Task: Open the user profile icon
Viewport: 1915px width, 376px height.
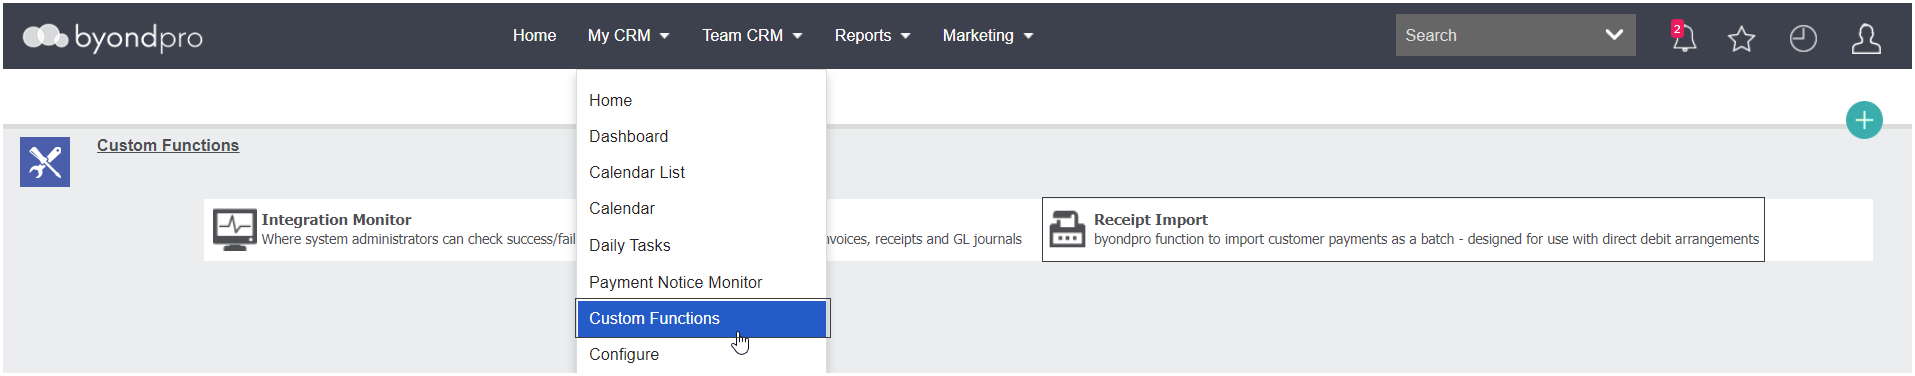Action: pyautogui.click(x=1866, y=39)
